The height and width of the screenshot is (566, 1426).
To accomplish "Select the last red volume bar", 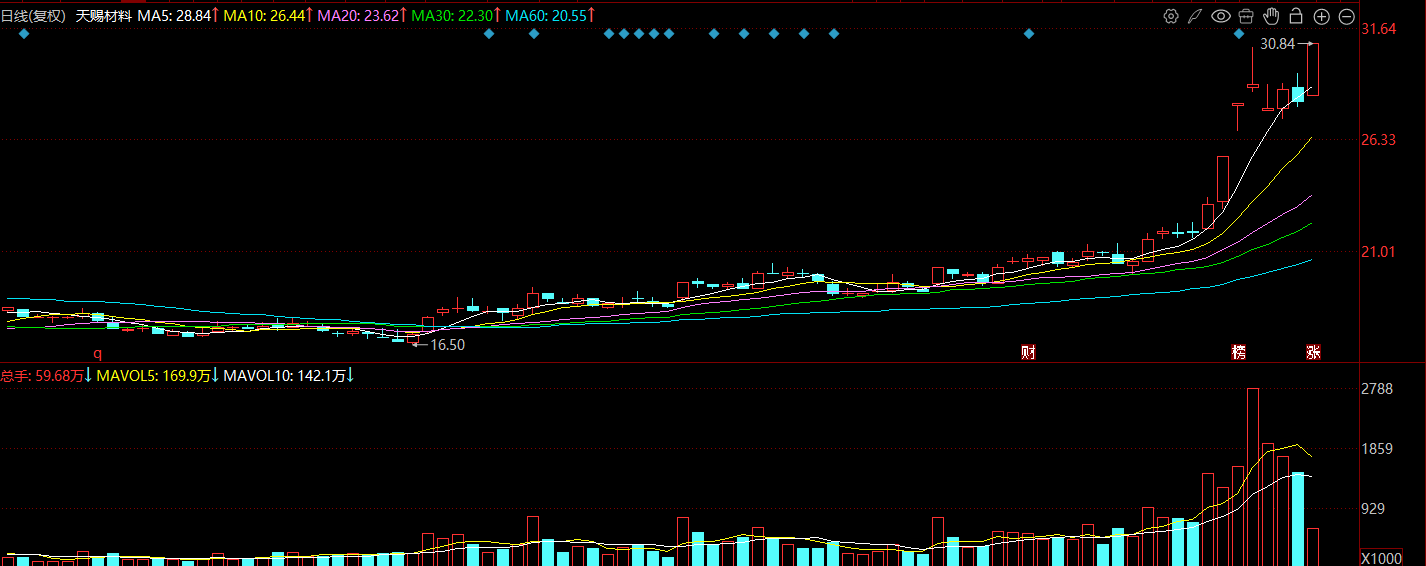I will pyautogui.click(x=1313, y=547).
